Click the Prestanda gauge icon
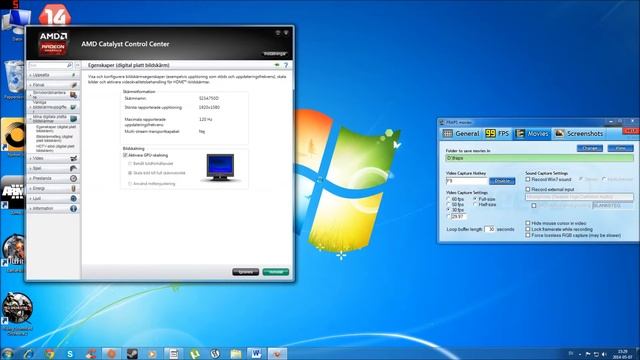This screenshot has height=360, width=640. click(73, 178)
